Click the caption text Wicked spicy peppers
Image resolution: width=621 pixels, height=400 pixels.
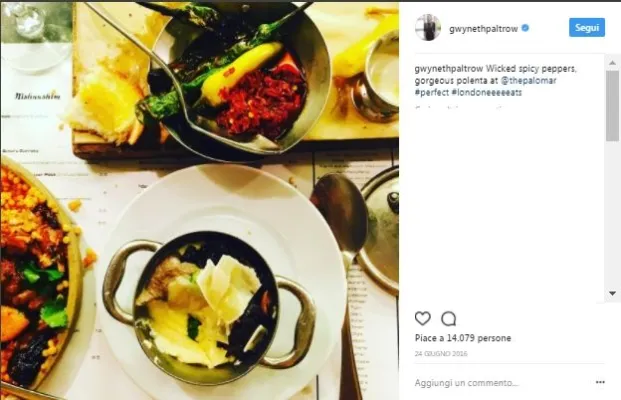point(531,69)
